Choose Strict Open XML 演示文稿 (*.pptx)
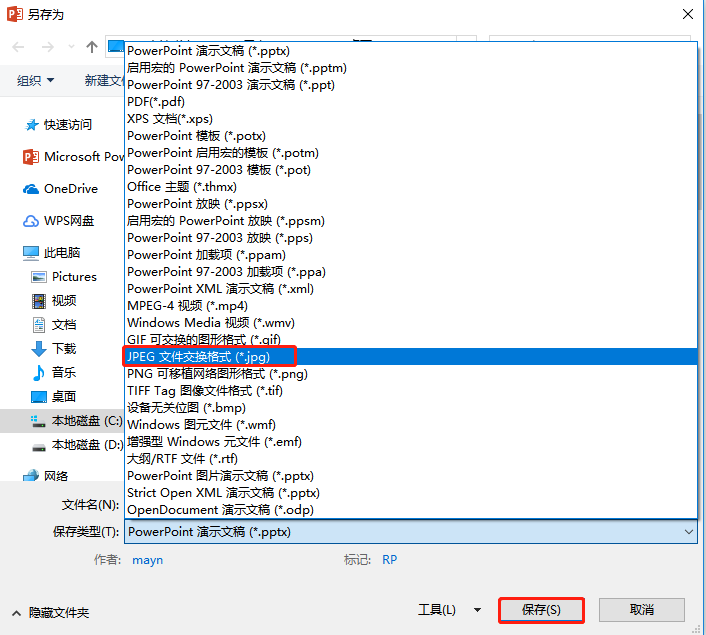 411,493
